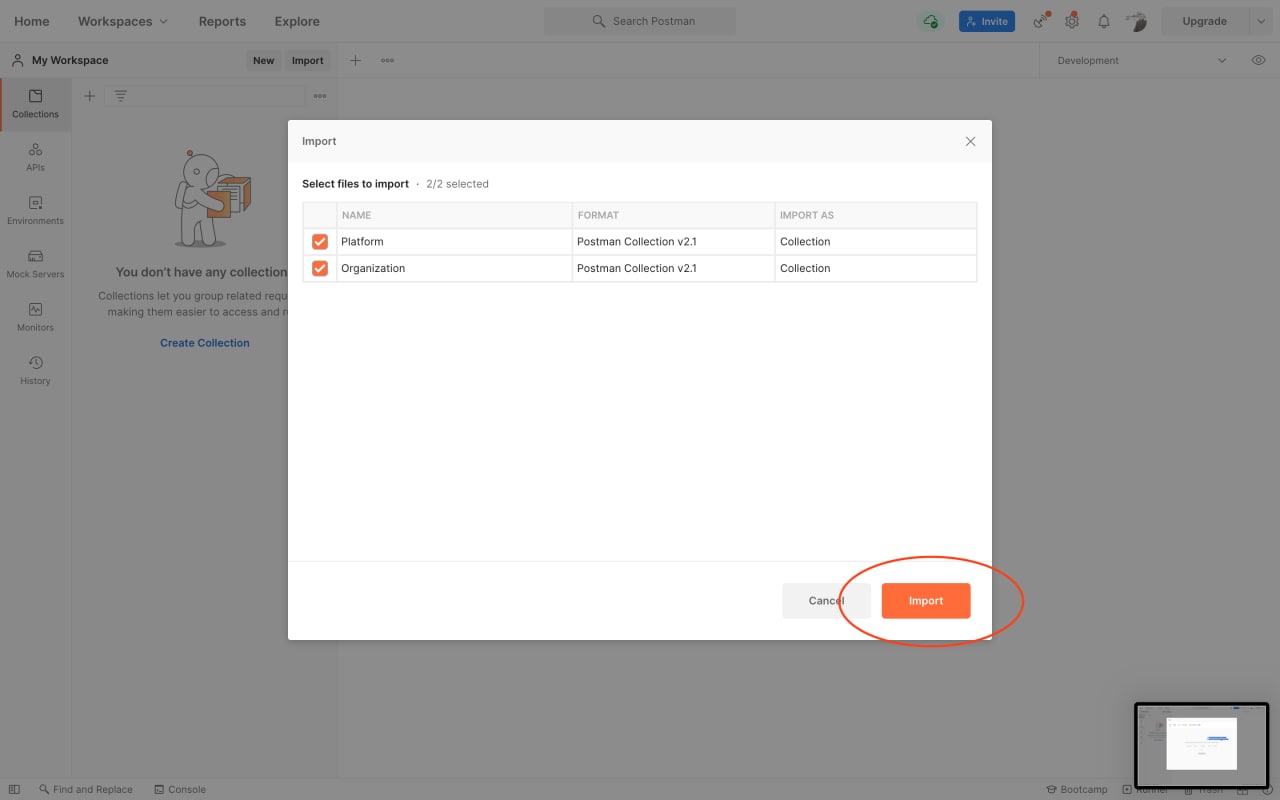1280x800 pixels.
Task: Select the Organization name cell
Action: click(x=454, y=268)
